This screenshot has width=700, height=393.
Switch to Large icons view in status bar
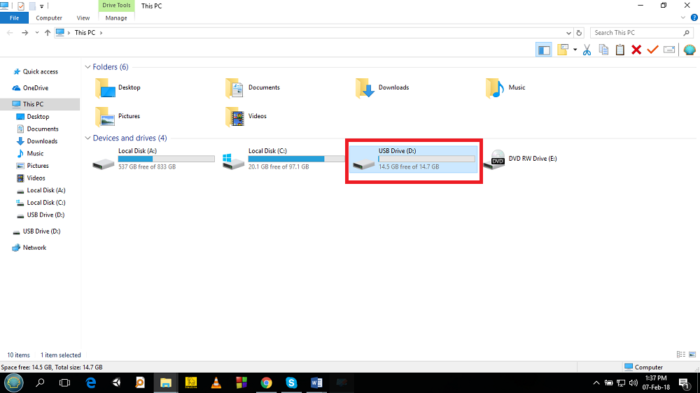692,355
